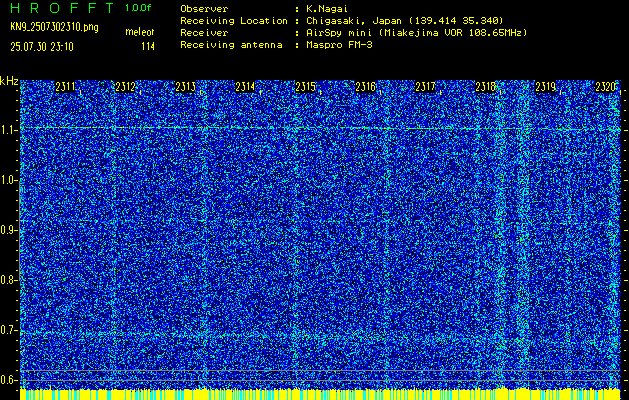Click the version label 1.0.0f
Screen dimensions: 629x400
(x=138, y=8)
